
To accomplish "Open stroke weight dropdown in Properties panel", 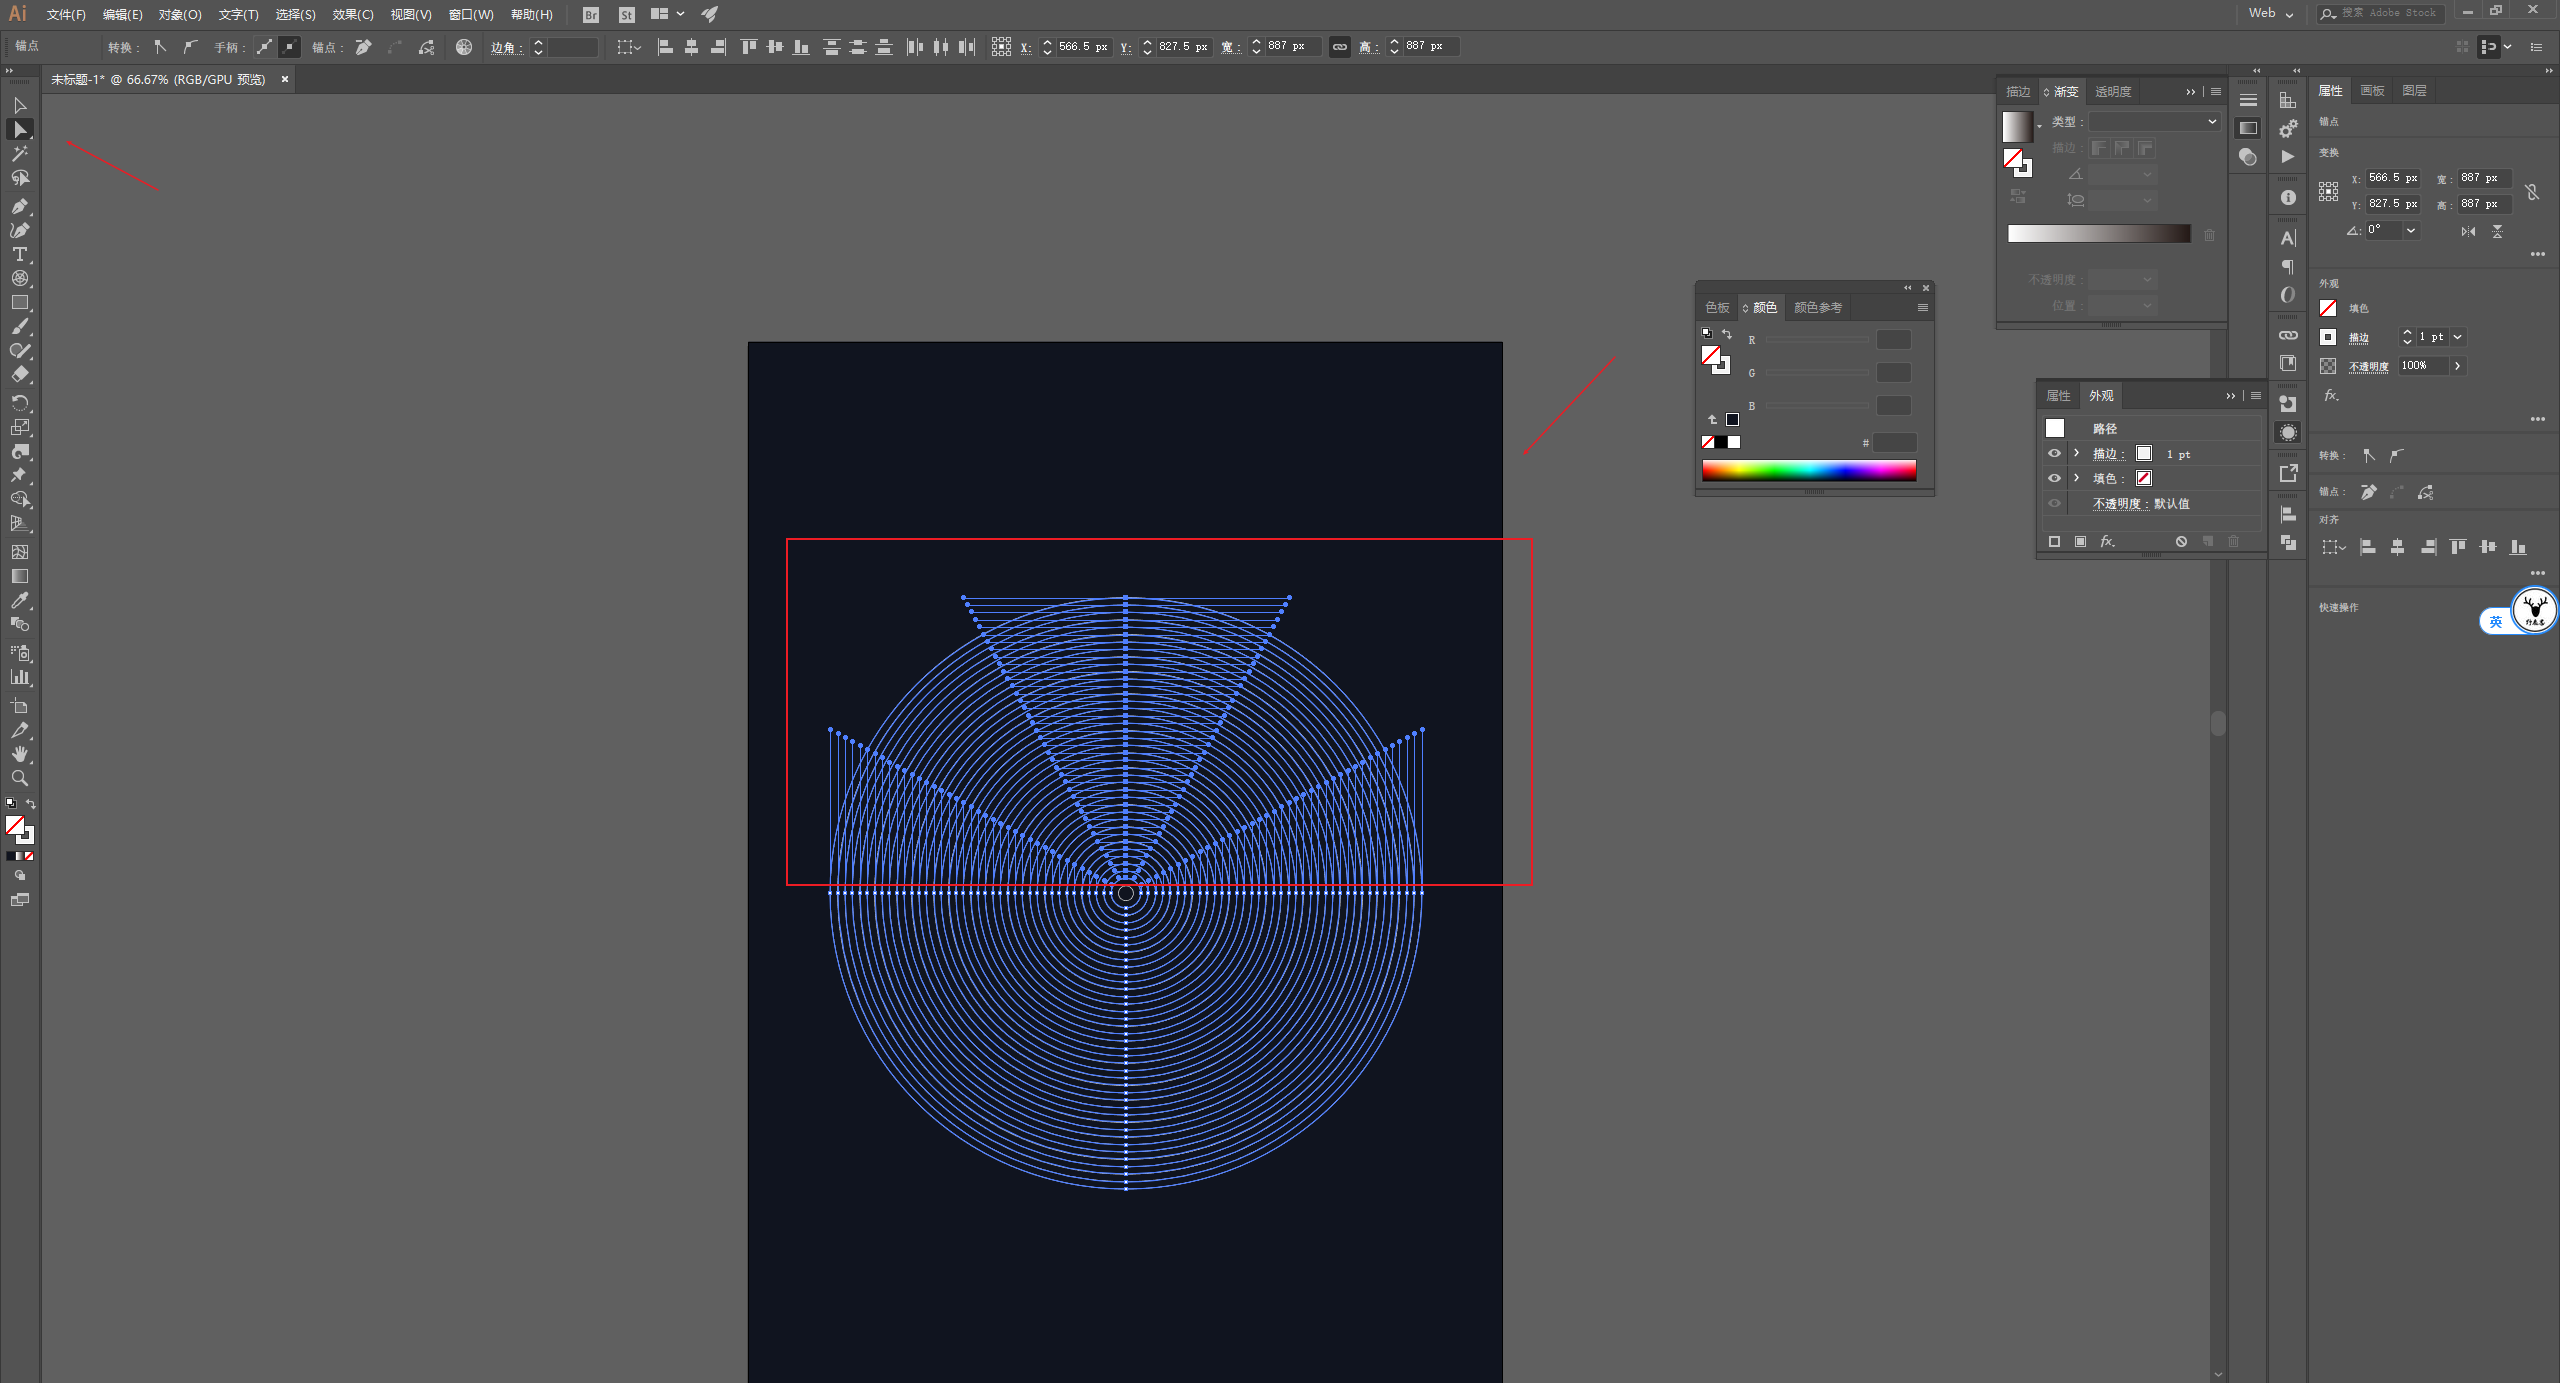I will (x=2457, y=337).
